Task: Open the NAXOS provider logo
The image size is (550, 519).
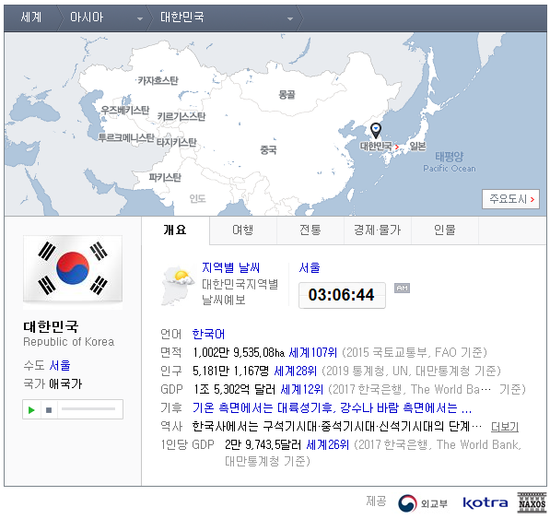Action: [x=532, y=503]
